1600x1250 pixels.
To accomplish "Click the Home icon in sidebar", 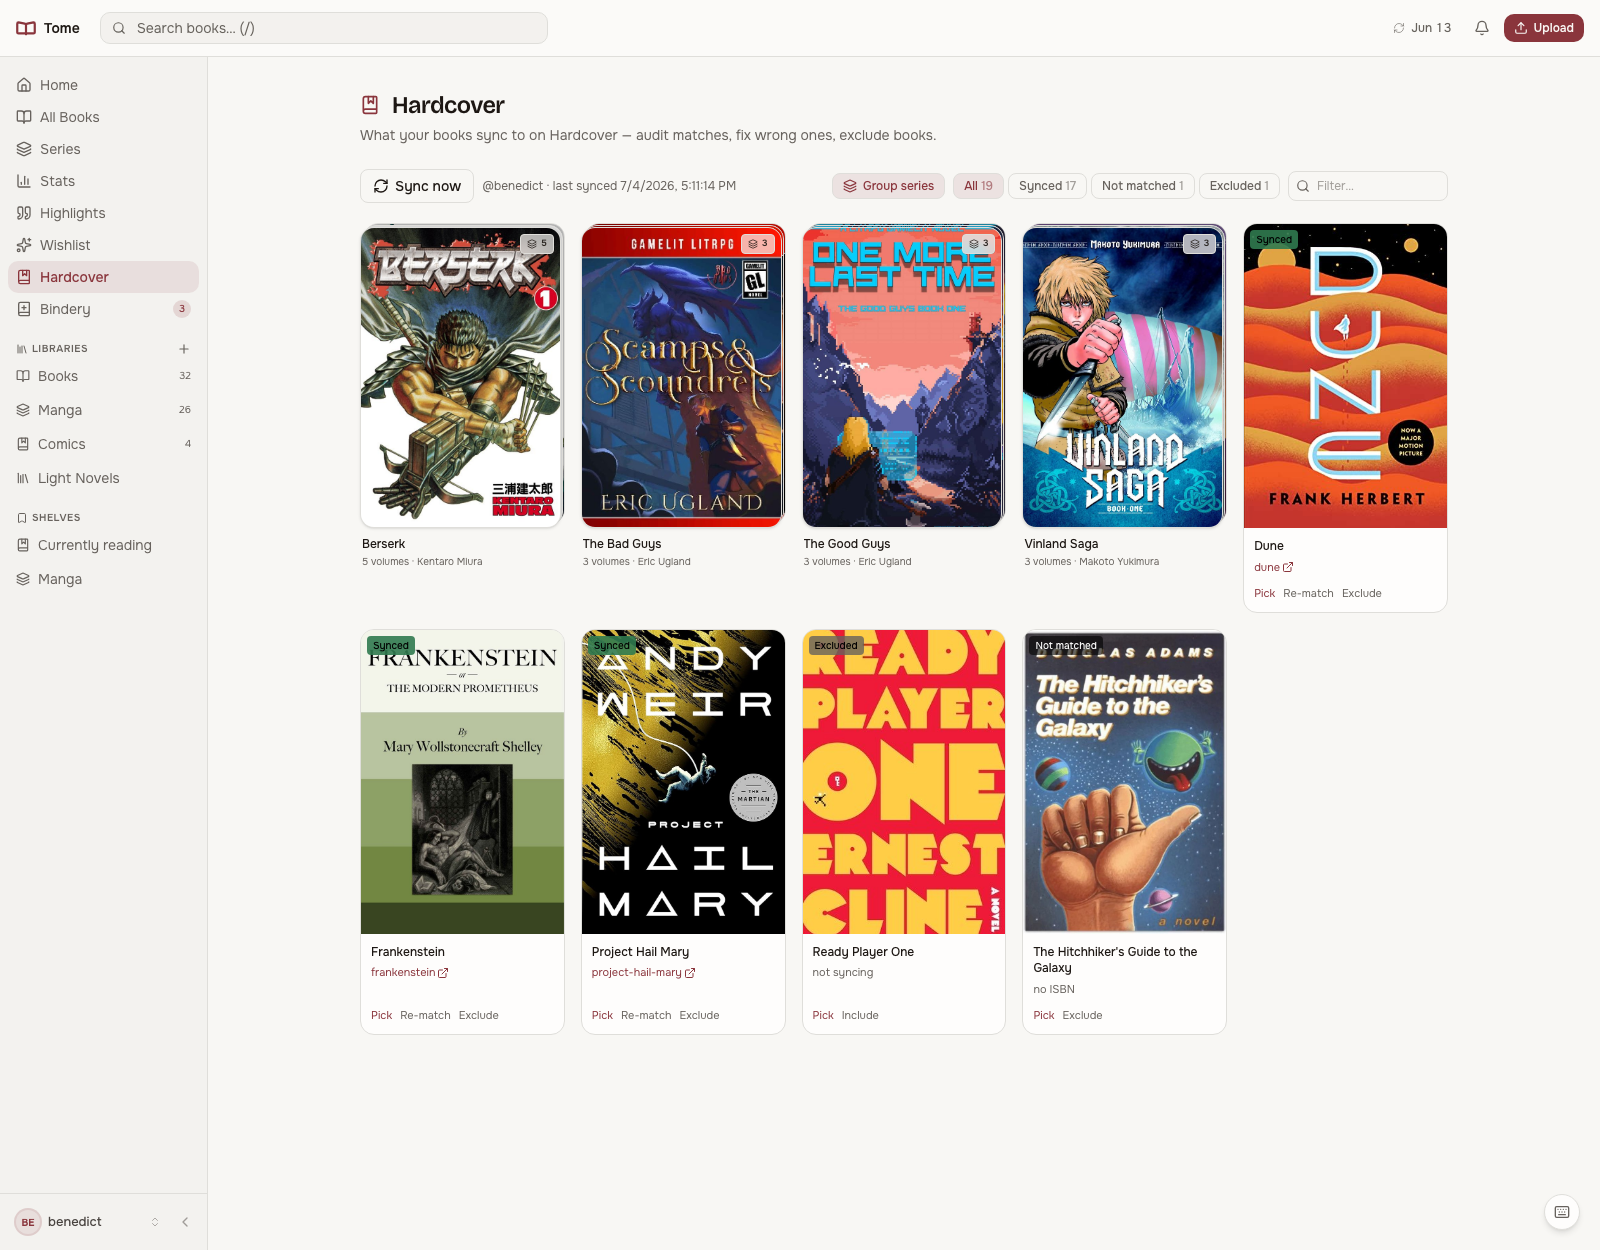I will click(x=24, y=85).
